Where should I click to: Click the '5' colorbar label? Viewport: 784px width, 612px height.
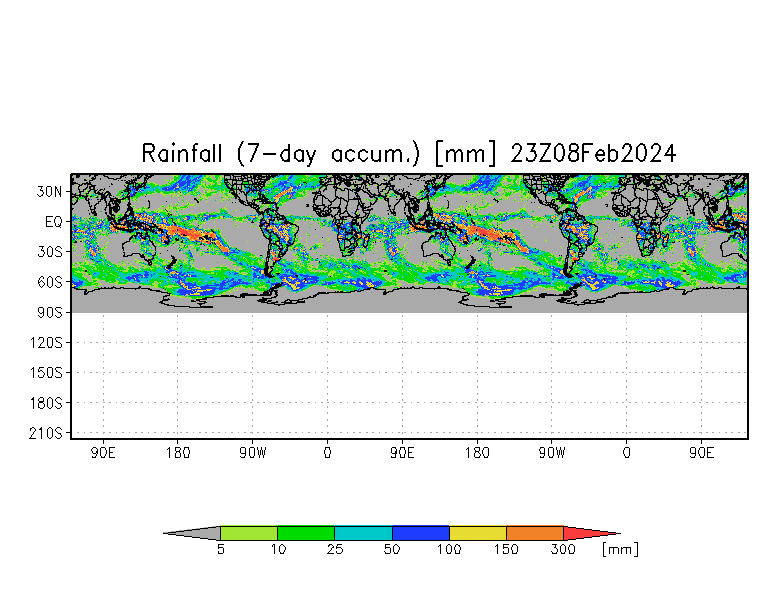[220, 550]
